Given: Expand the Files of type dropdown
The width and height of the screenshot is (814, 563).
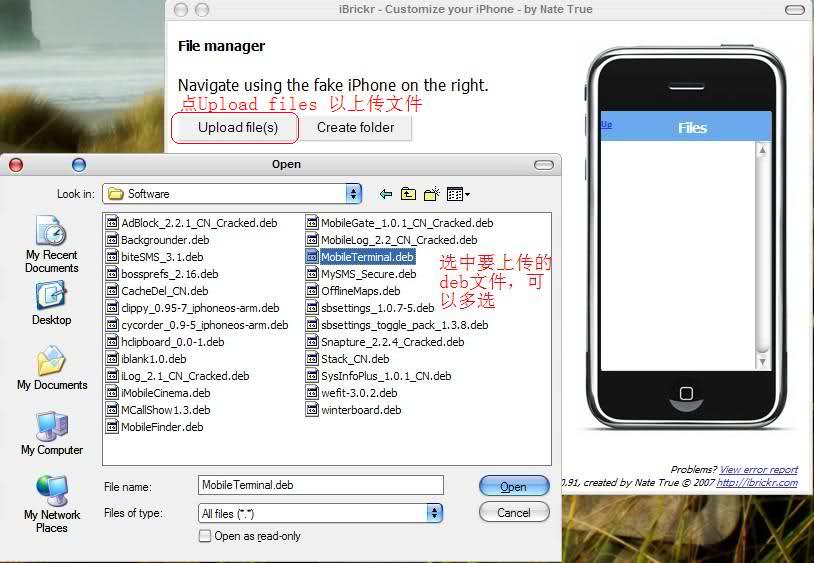Looking at the screenshot, I should click(435, 513).
